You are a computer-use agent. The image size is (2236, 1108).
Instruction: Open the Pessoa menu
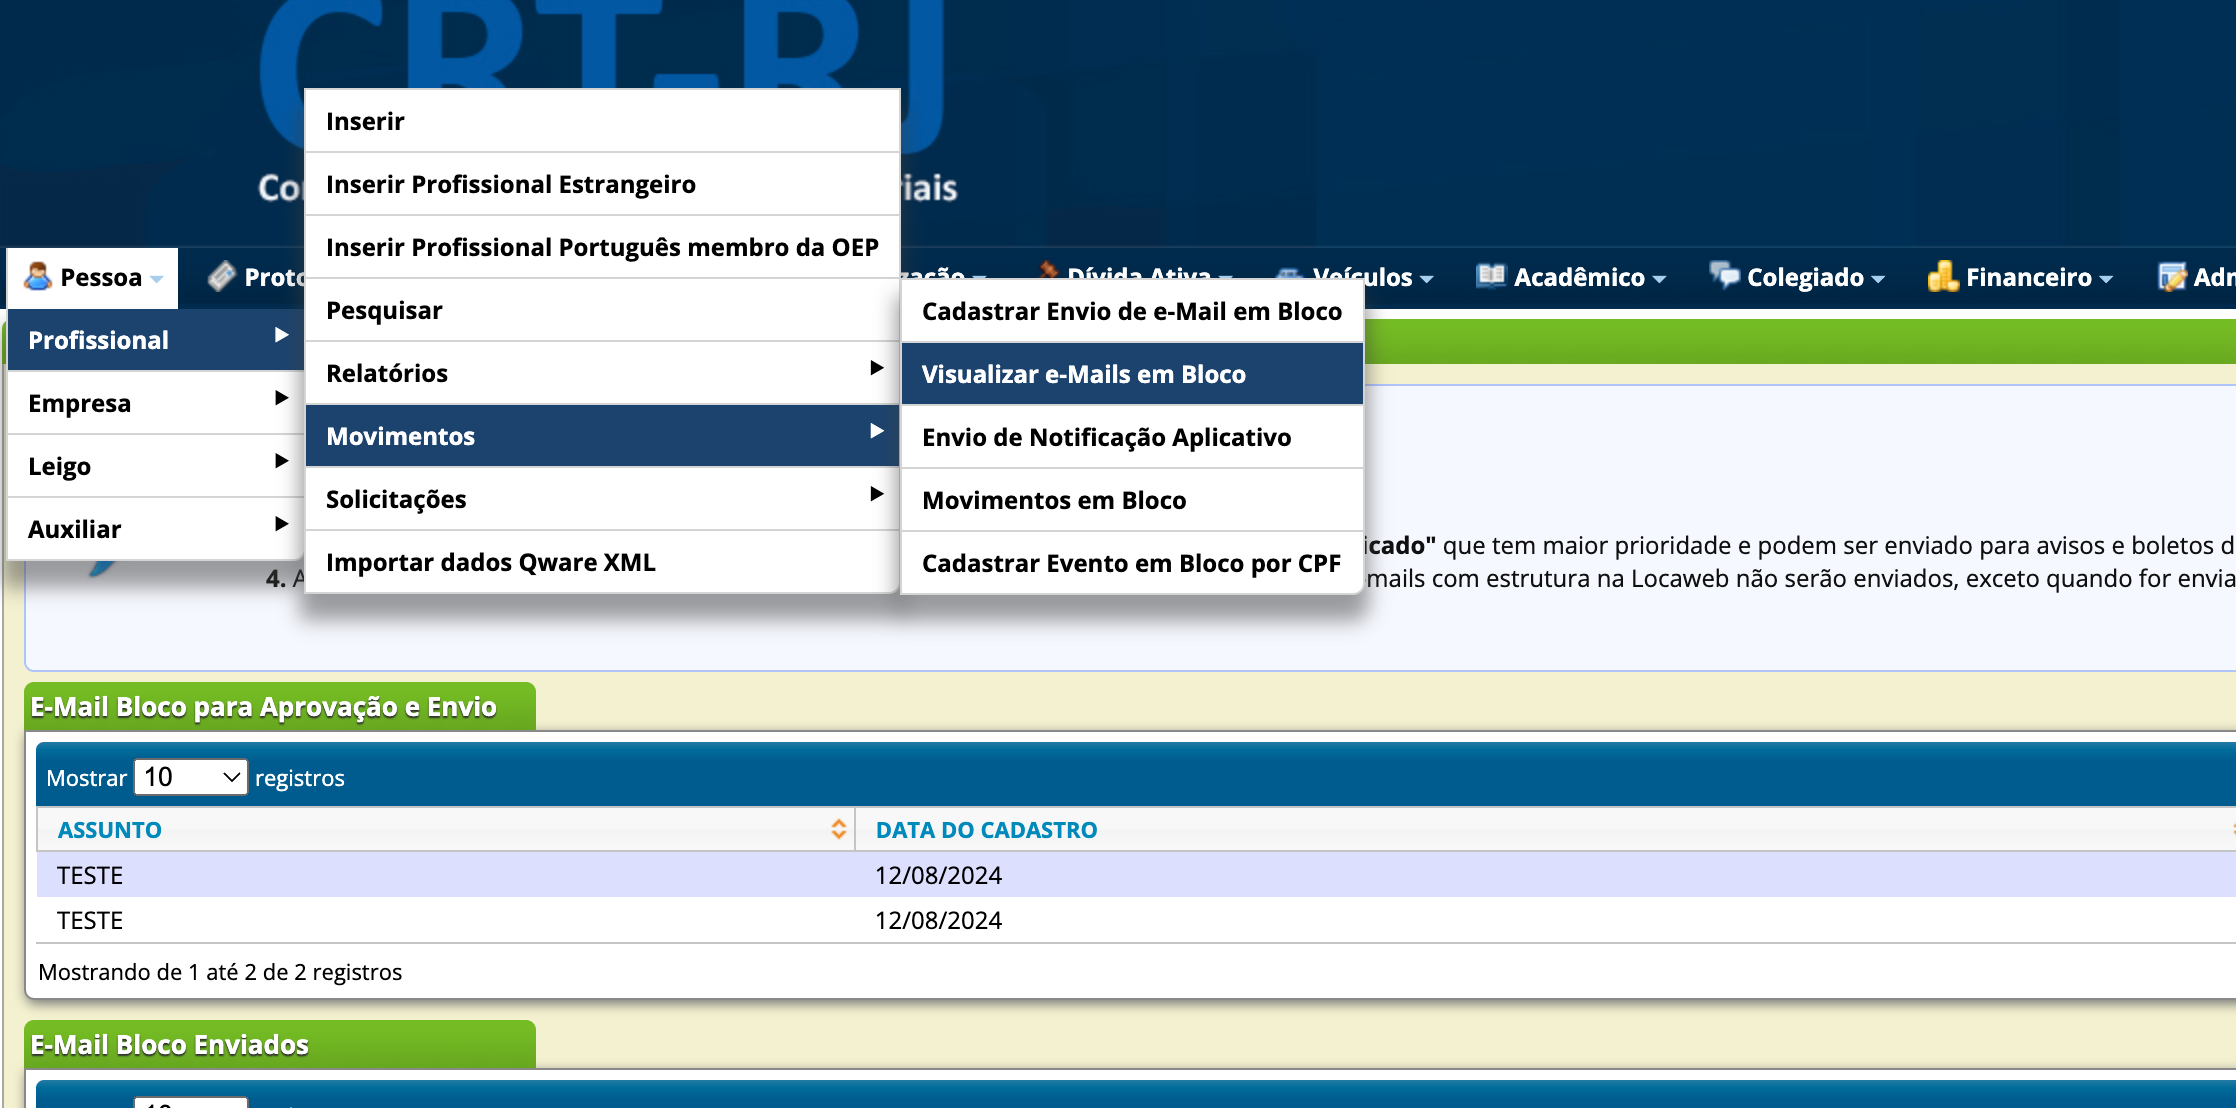(93, 277)
